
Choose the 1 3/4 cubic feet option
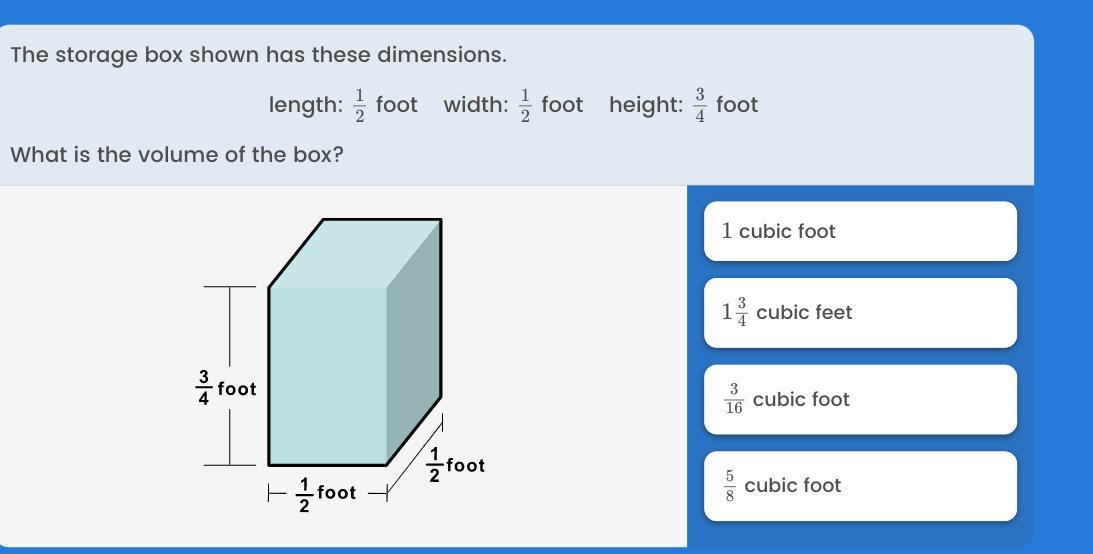860,312
